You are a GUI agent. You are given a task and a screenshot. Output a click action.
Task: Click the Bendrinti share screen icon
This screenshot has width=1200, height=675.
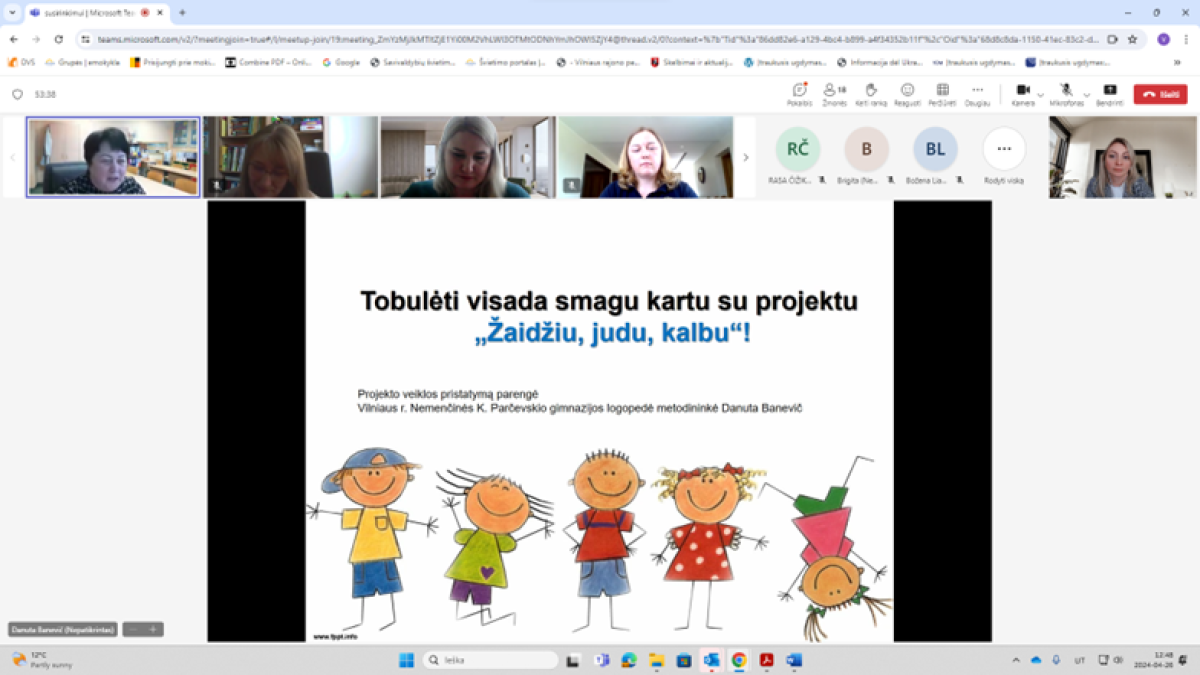pos(1109,91)
